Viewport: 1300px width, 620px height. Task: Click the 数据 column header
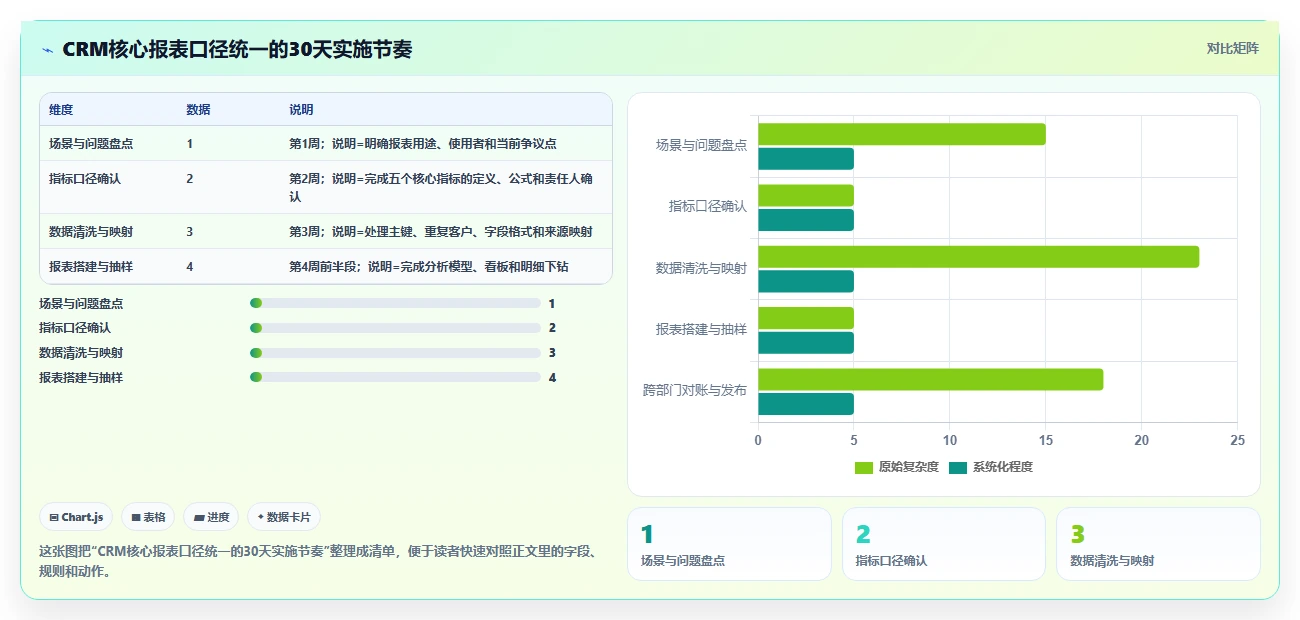(198, 109)
